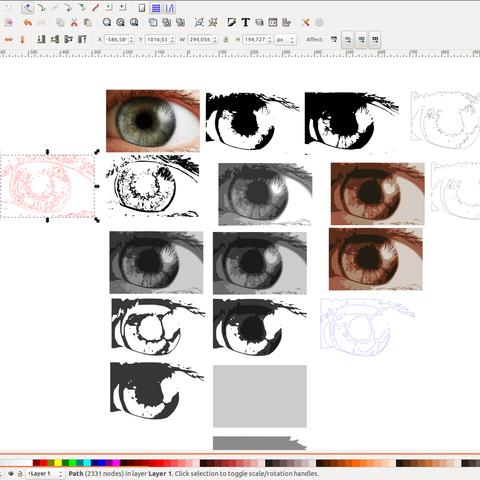Open Fill and Stroke dialog icon
Screen dimensions: 480x480
point(232,22)
